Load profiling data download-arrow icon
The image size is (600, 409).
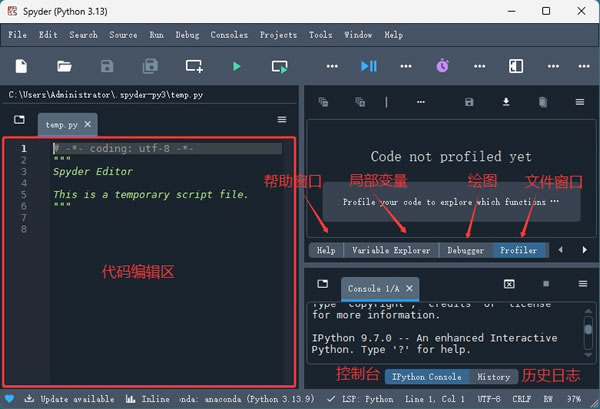coord(506,102)
